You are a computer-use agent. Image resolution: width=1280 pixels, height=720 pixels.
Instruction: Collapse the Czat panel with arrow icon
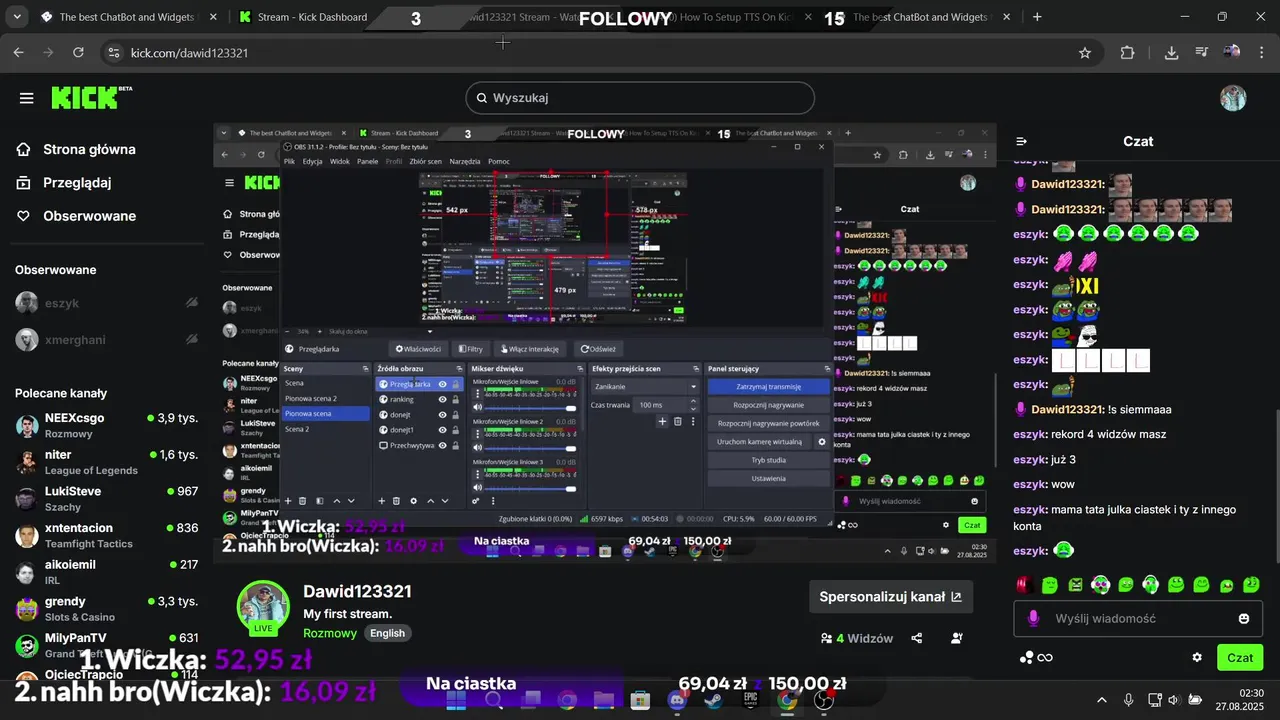[x=1021, y=141]
